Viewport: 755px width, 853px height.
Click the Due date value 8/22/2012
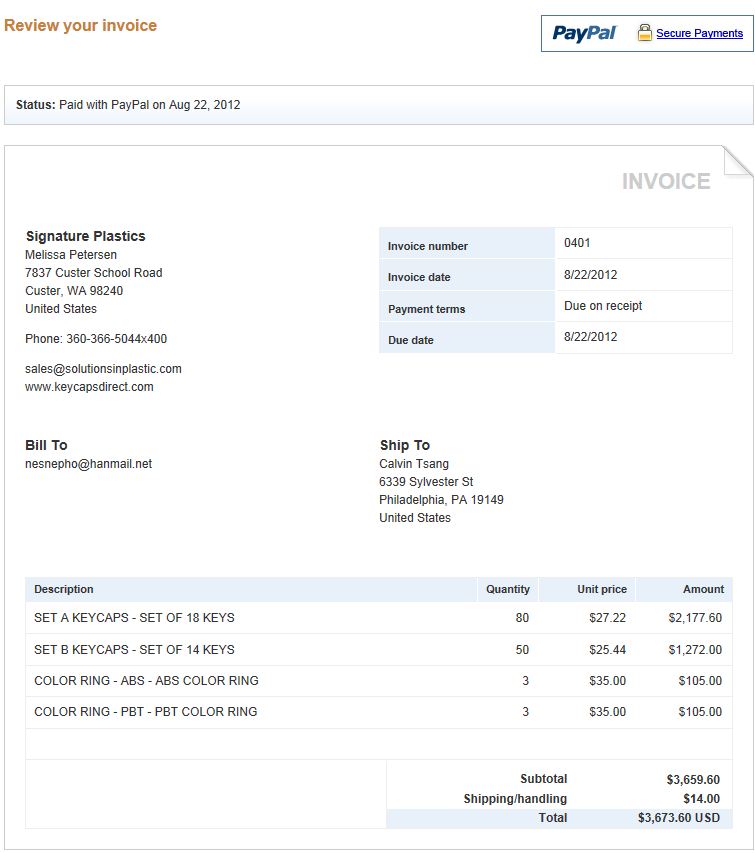pos(590,337)
